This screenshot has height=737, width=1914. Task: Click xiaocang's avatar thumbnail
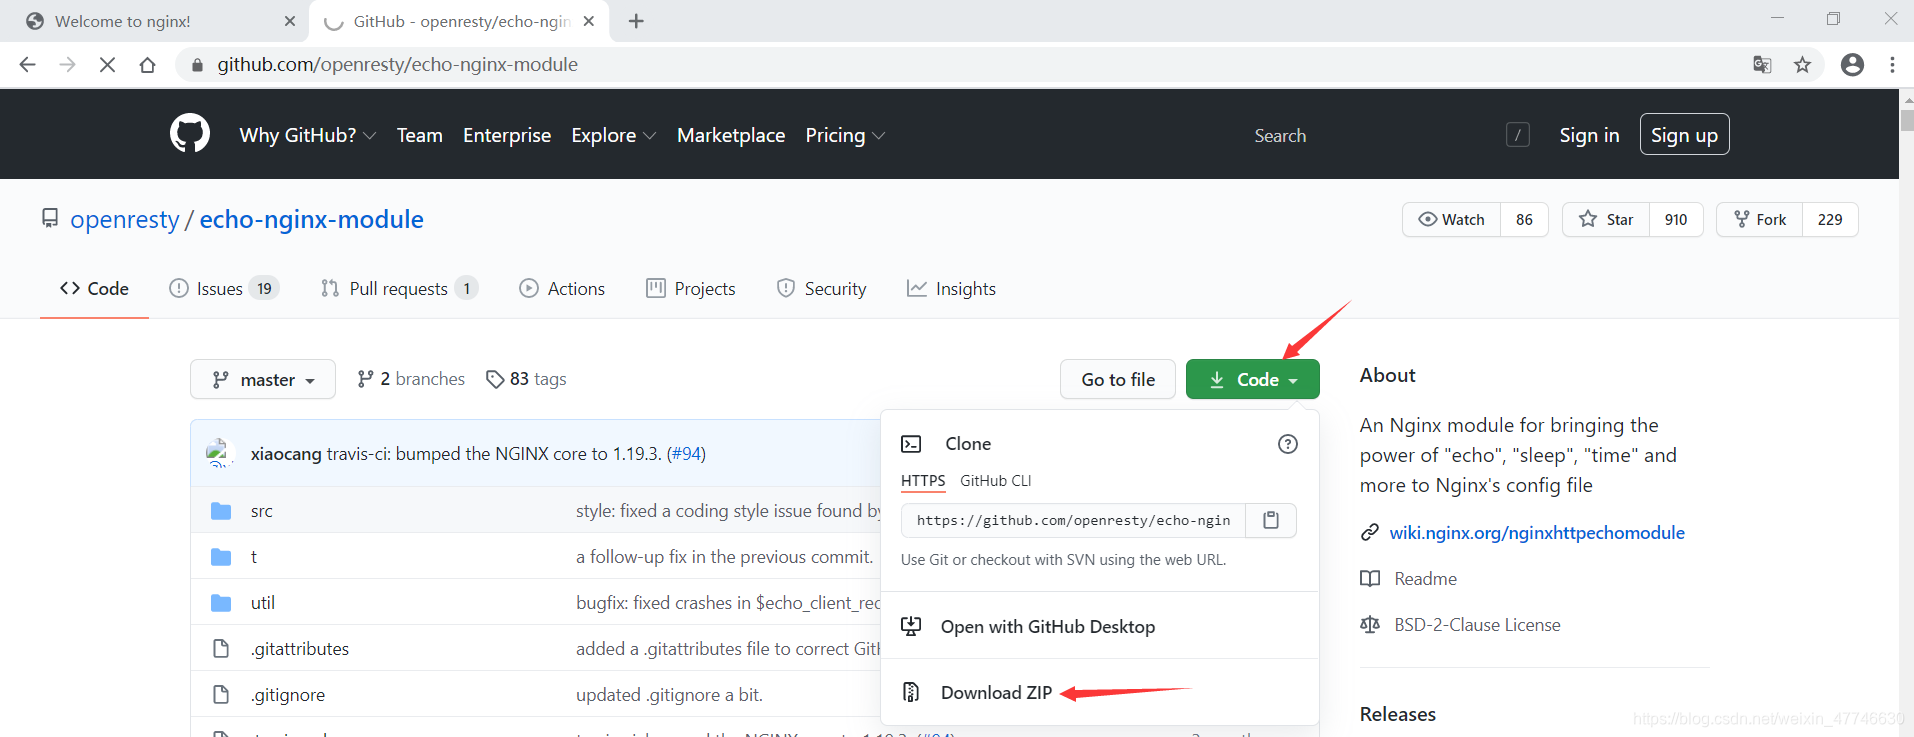220,453
